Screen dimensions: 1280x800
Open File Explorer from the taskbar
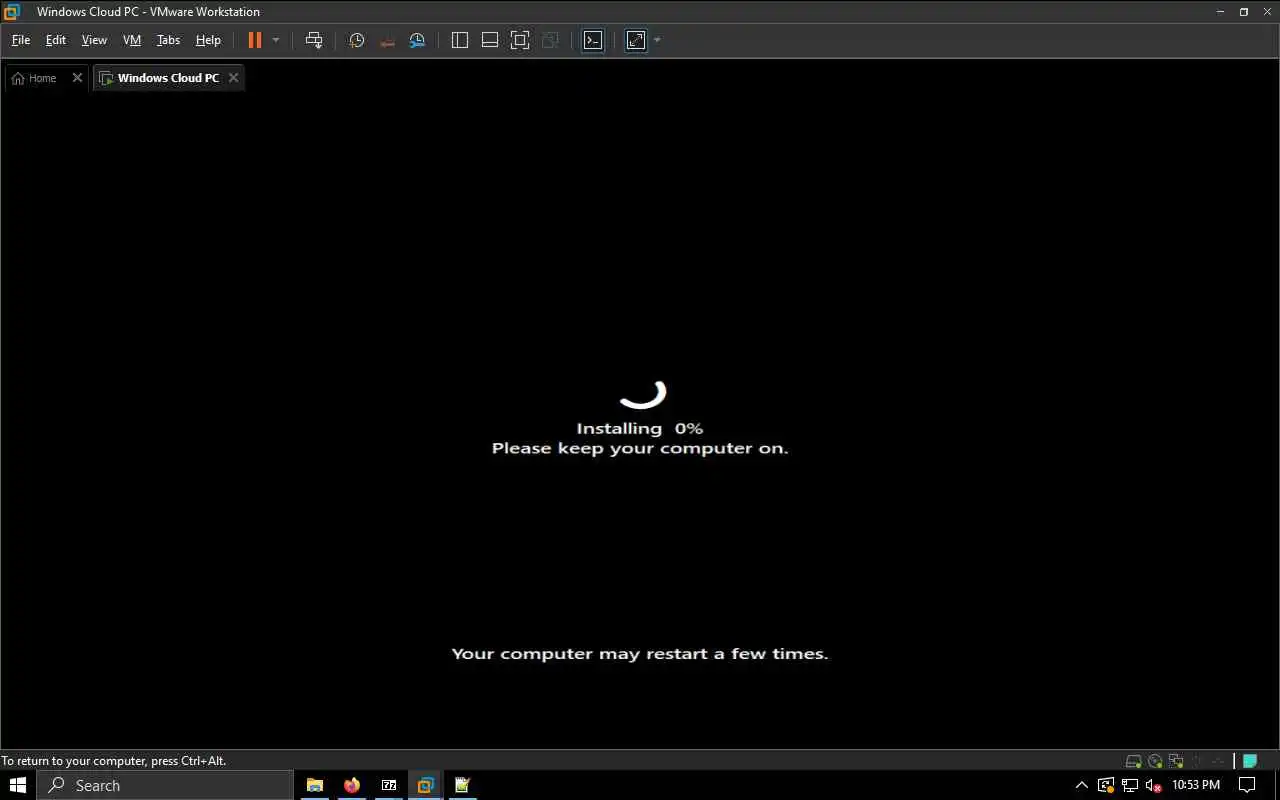[315, 785]
